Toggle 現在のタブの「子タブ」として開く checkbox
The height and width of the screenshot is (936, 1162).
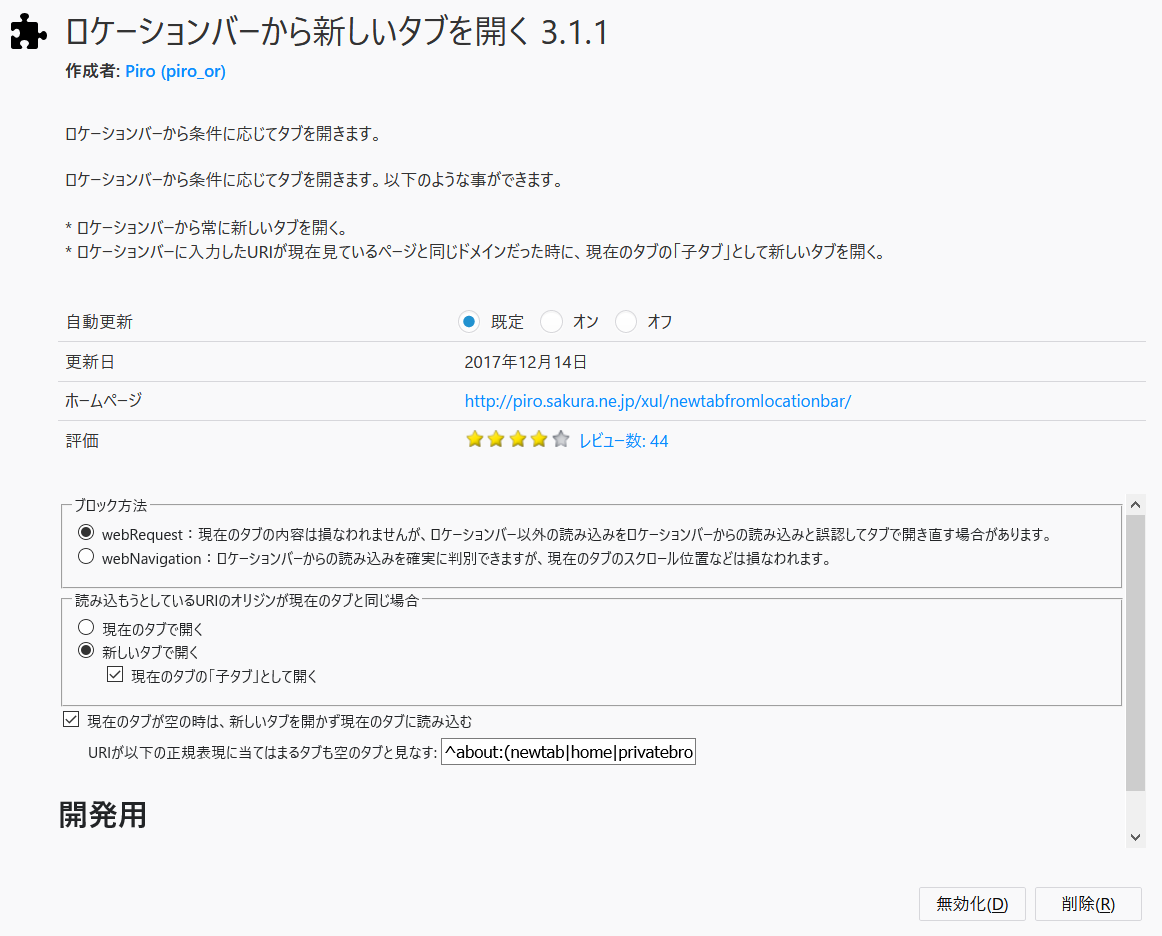(x=115, y=675)
